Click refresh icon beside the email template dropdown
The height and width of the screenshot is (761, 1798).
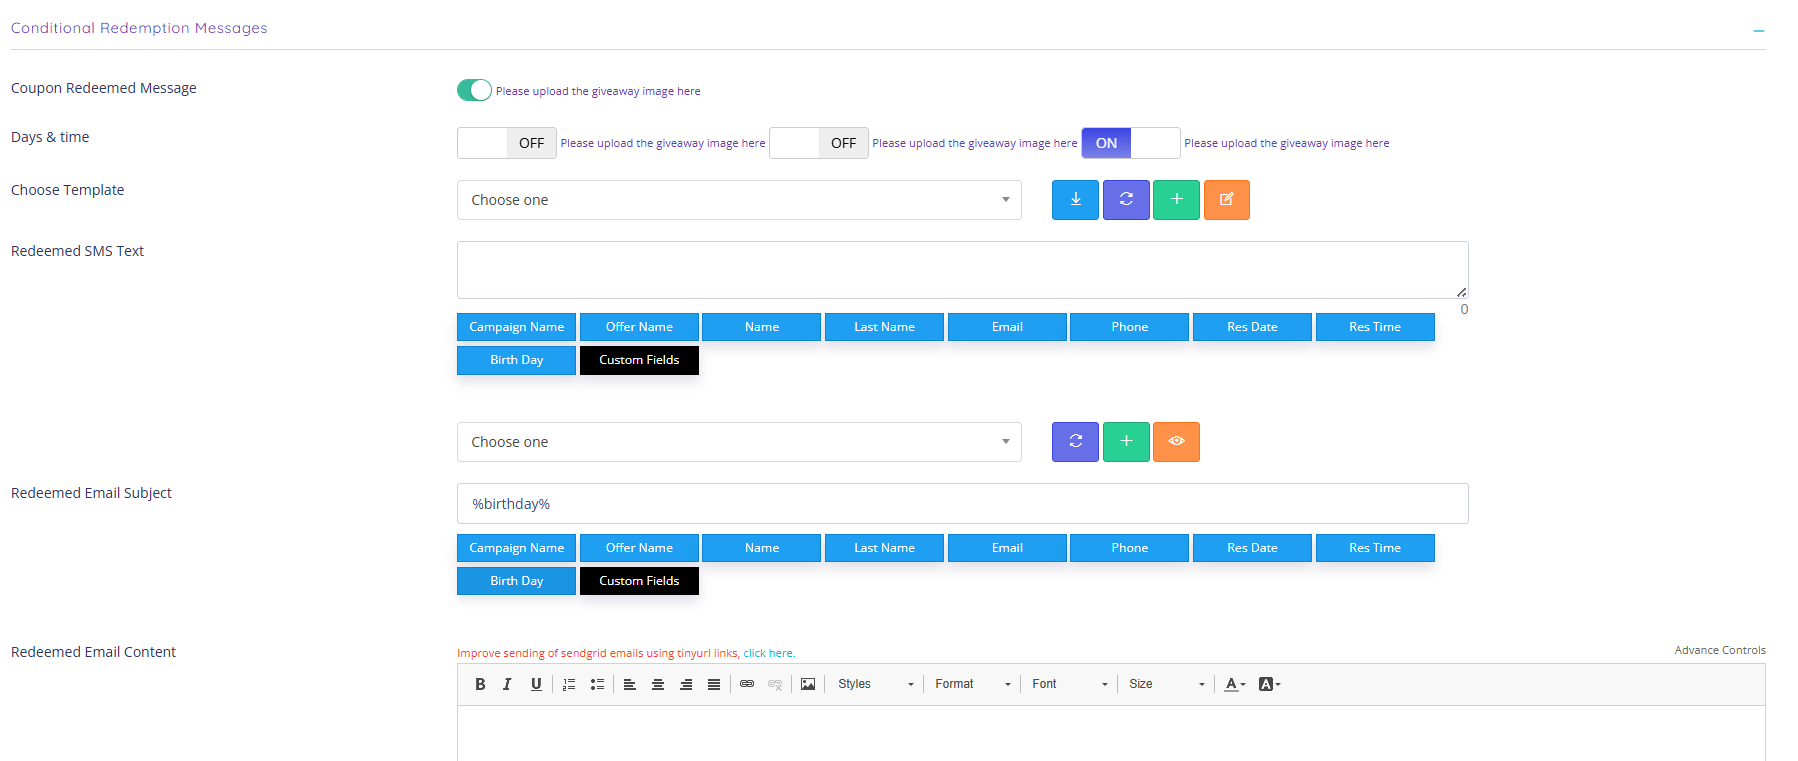tap(1075, 442)
